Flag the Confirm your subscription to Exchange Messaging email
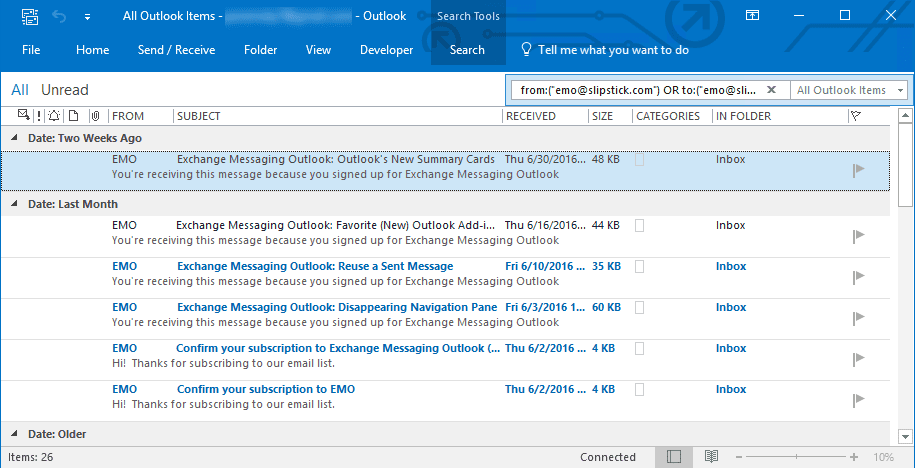This screenshot has width=915, height=468. [x=858, y=359]
